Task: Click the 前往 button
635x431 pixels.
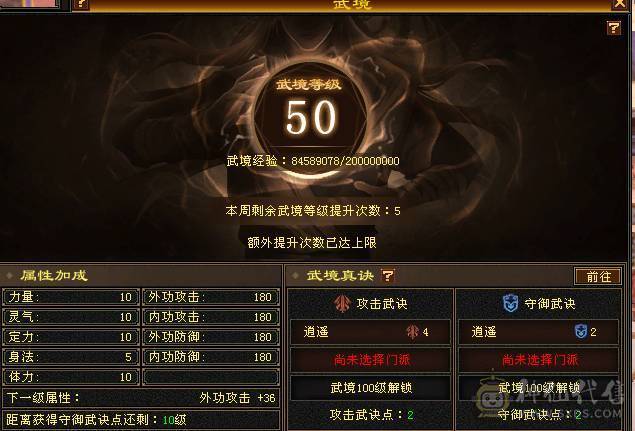Action: (x=598, y=276)
